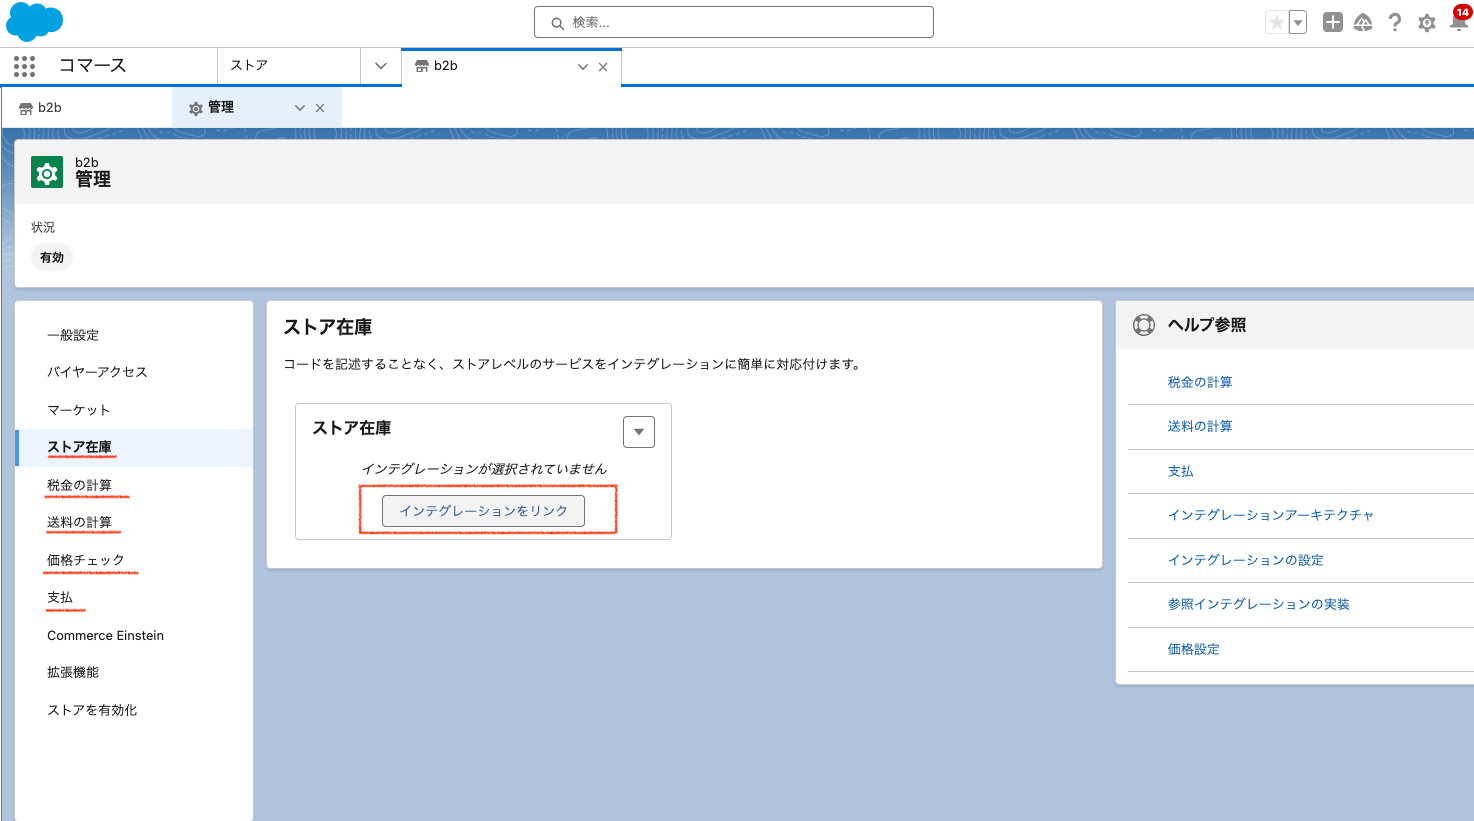This screenshot has height=821, width=1474.
Task: Click the ヘルプ参照 panel lifebuoy icon
Action: click(x=1143, y=324)
